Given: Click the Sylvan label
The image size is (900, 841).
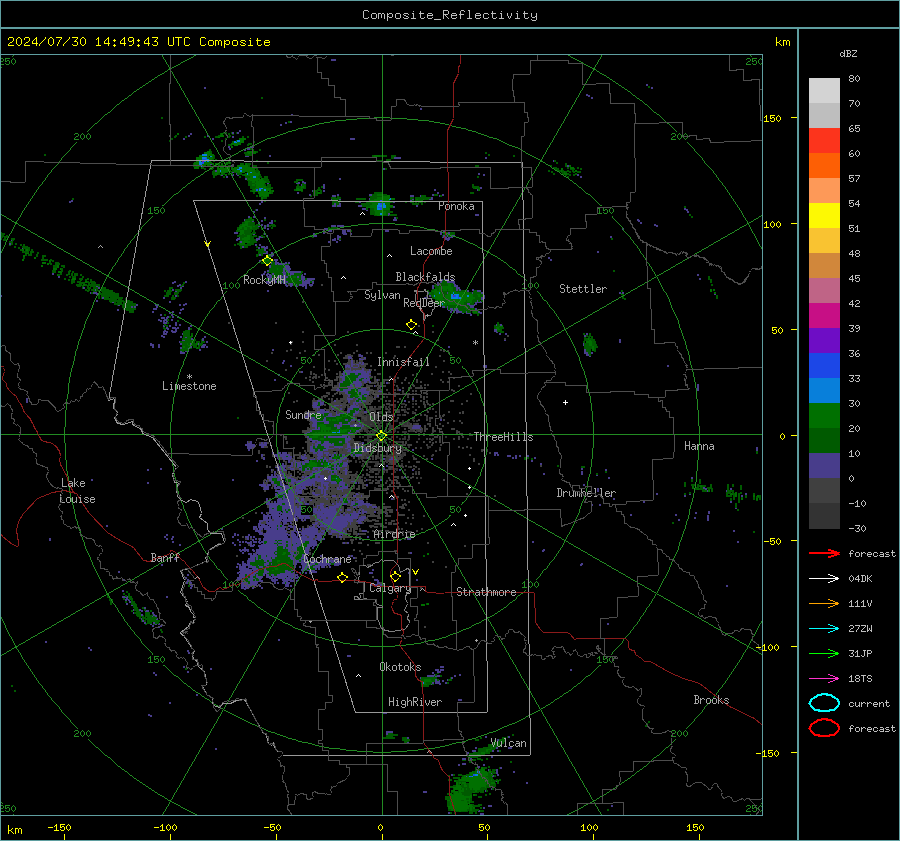Looking at the screenshot, I should coord(382,295).
